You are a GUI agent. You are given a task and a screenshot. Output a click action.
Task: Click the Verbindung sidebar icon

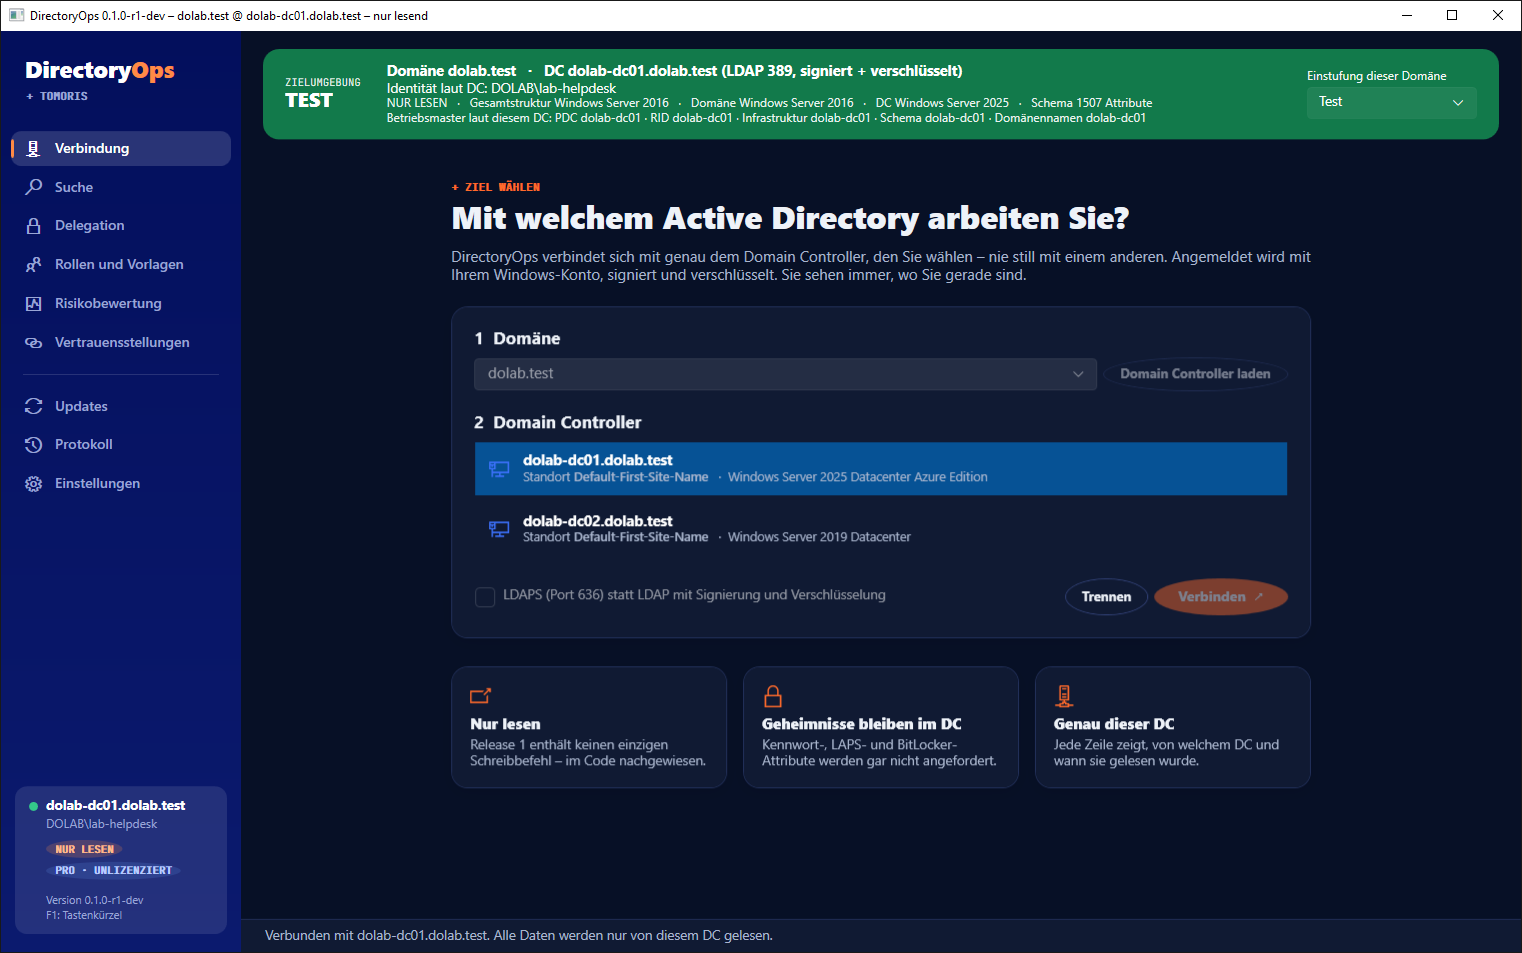(x=34, y=148)
